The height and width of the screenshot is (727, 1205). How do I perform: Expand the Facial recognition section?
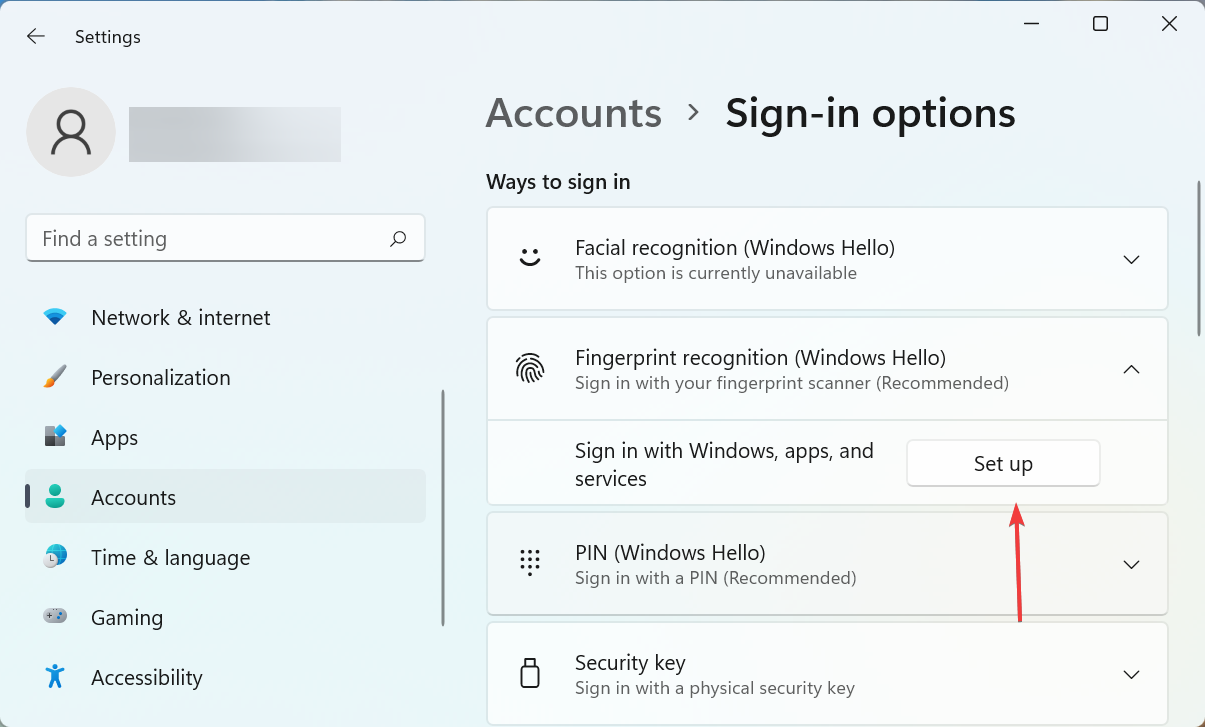1131,259
